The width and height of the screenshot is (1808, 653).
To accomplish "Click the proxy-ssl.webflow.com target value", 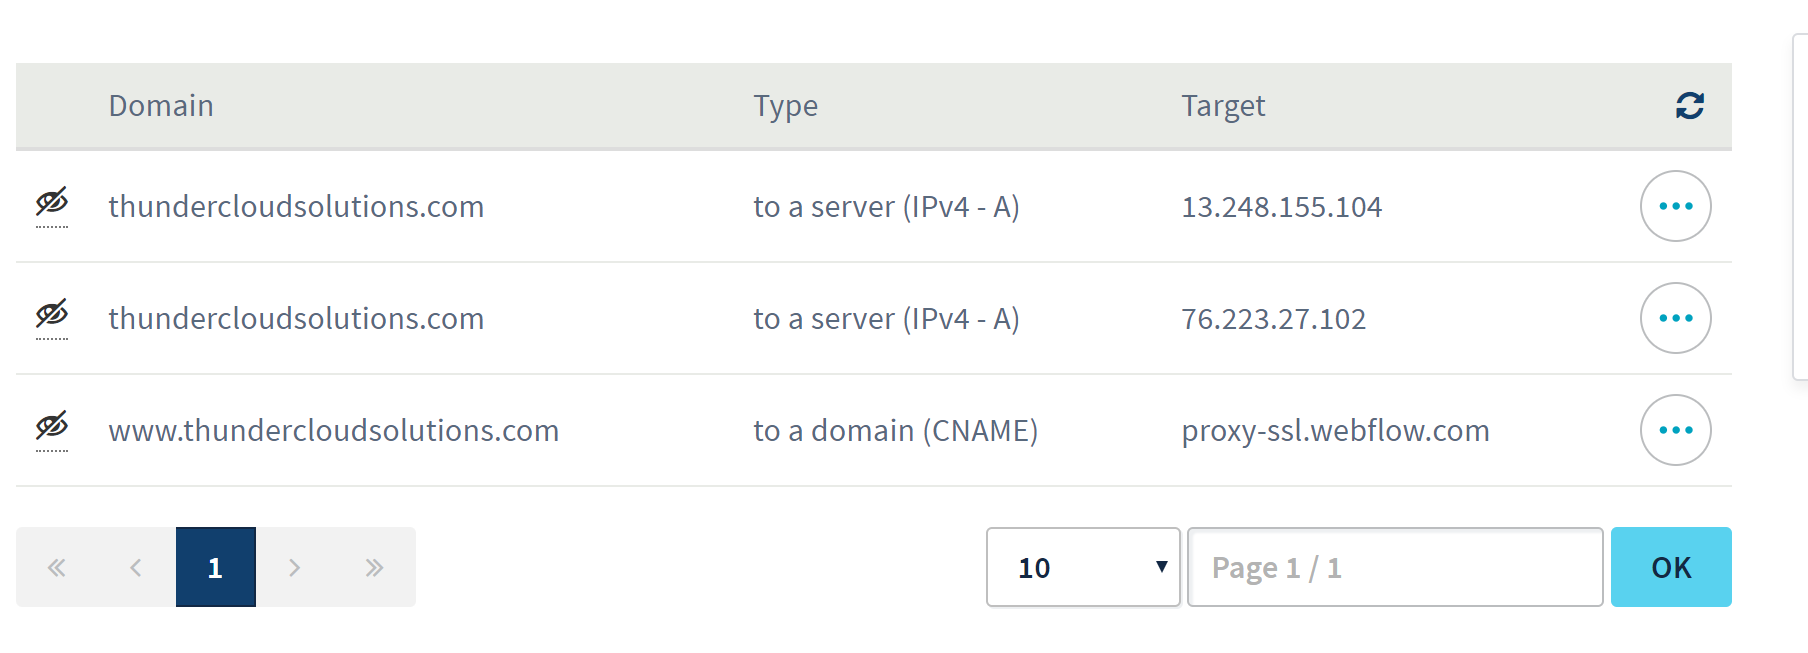I will pyautogui.click(x=1335, y=431).
